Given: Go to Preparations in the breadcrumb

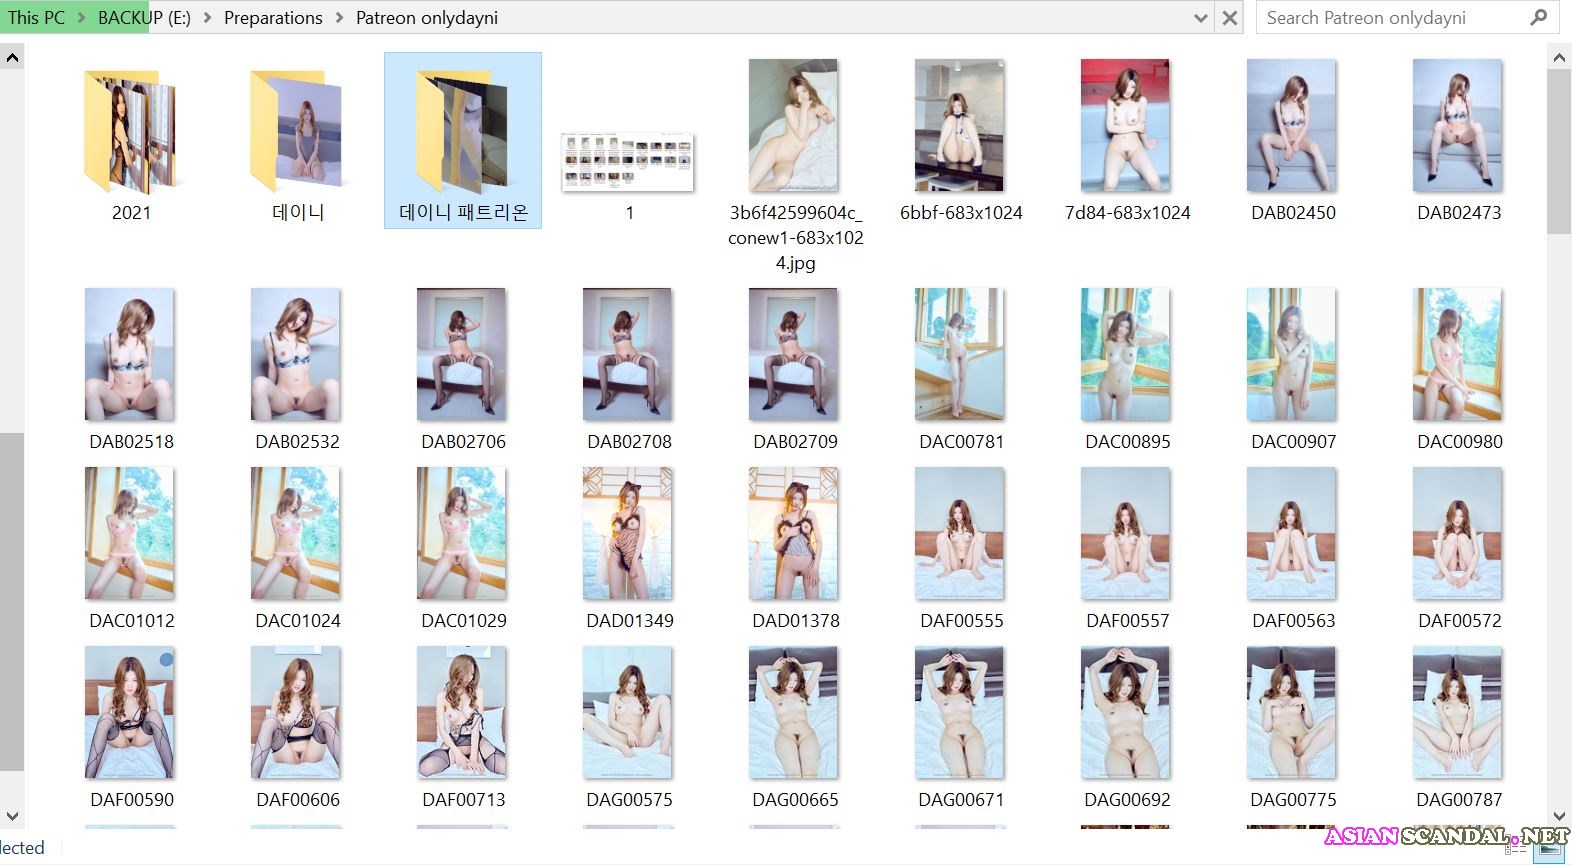Looking at the screenshot, I should [x=273, y=18].
